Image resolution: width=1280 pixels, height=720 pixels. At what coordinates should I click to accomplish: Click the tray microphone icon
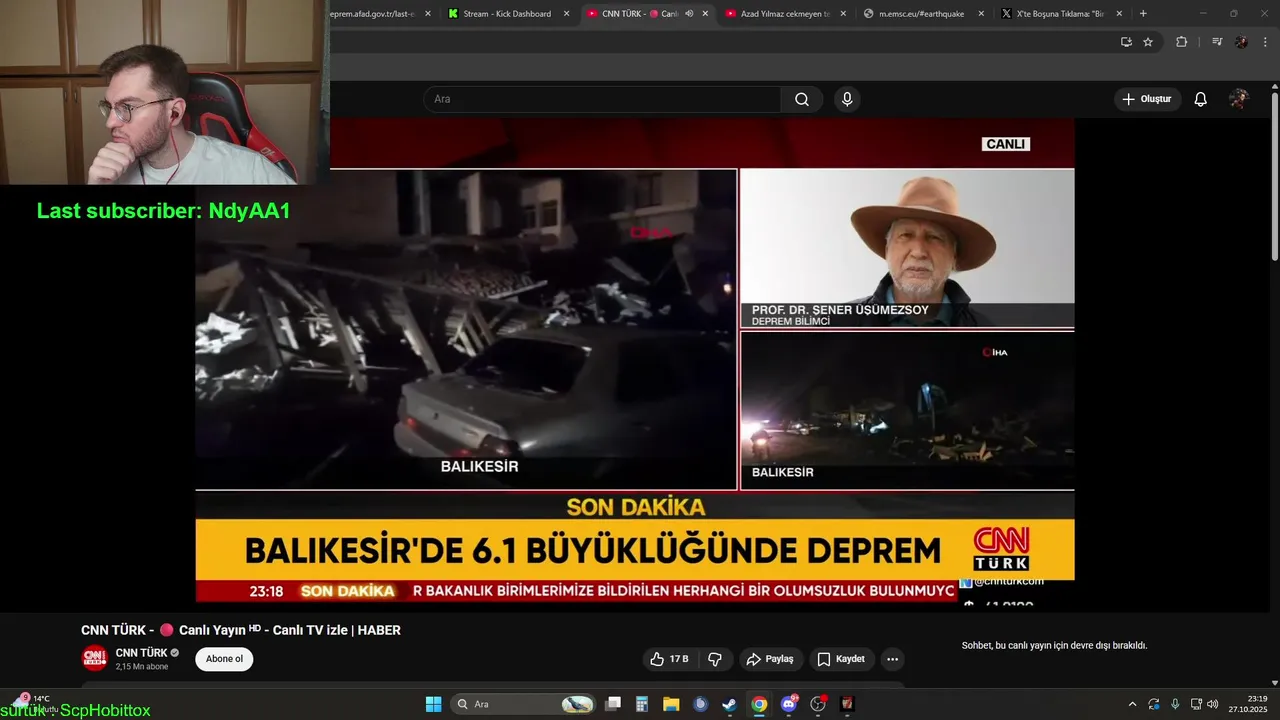pyautogui.click(x=1175, y=704)
